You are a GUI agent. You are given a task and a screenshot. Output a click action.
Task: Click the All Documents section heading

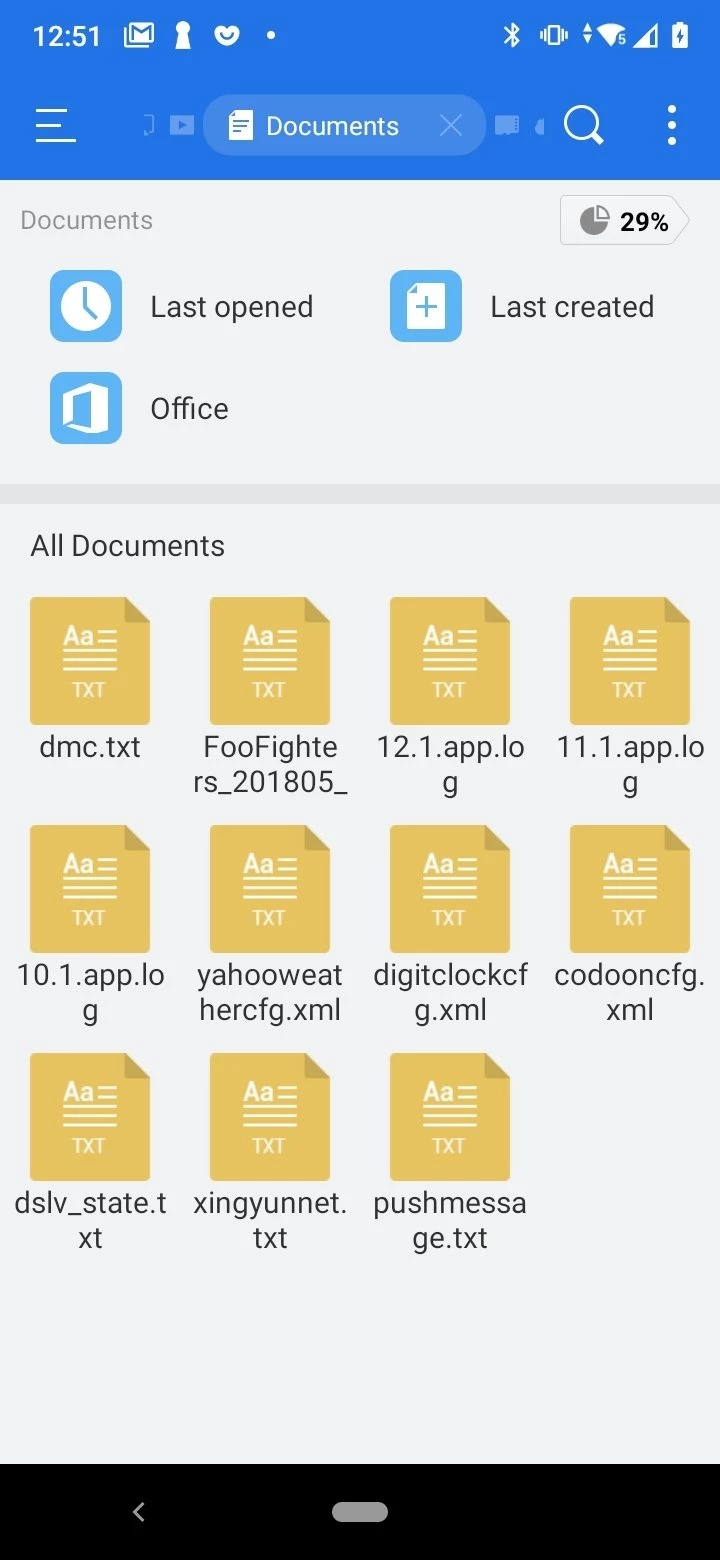[x=128, y=546]
